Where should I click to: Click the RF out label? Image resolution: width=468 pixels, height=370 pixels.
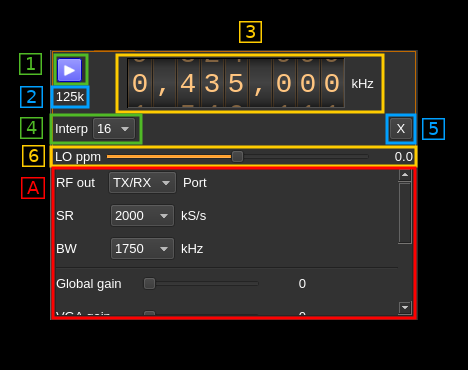(x=75, y=183)
